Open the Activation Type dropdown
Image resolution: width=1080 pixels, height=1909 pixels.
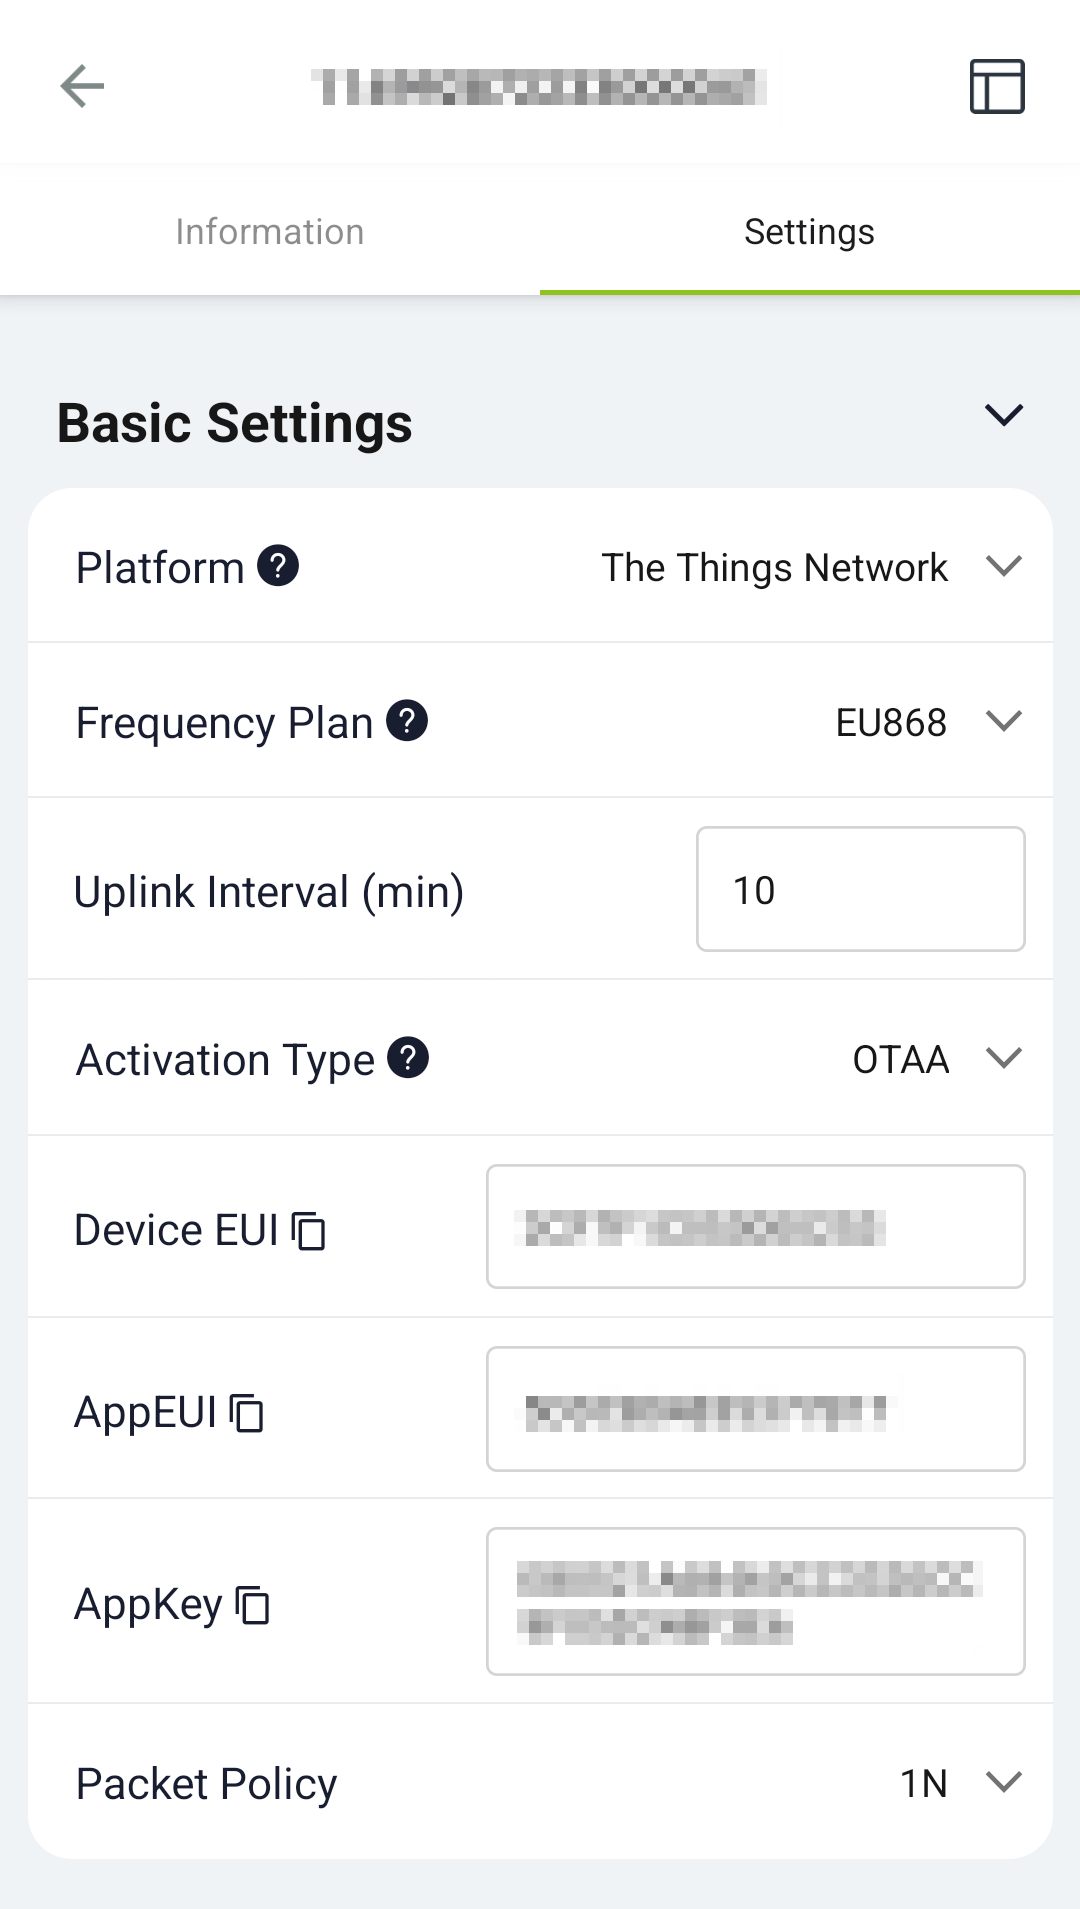pyautogui.click(x=1006, y=1058)
